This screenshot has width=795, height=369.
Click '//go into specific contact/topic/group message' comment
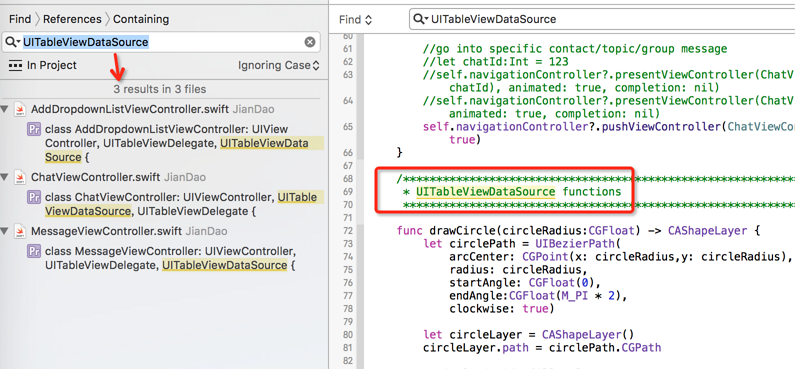point(575,49)
